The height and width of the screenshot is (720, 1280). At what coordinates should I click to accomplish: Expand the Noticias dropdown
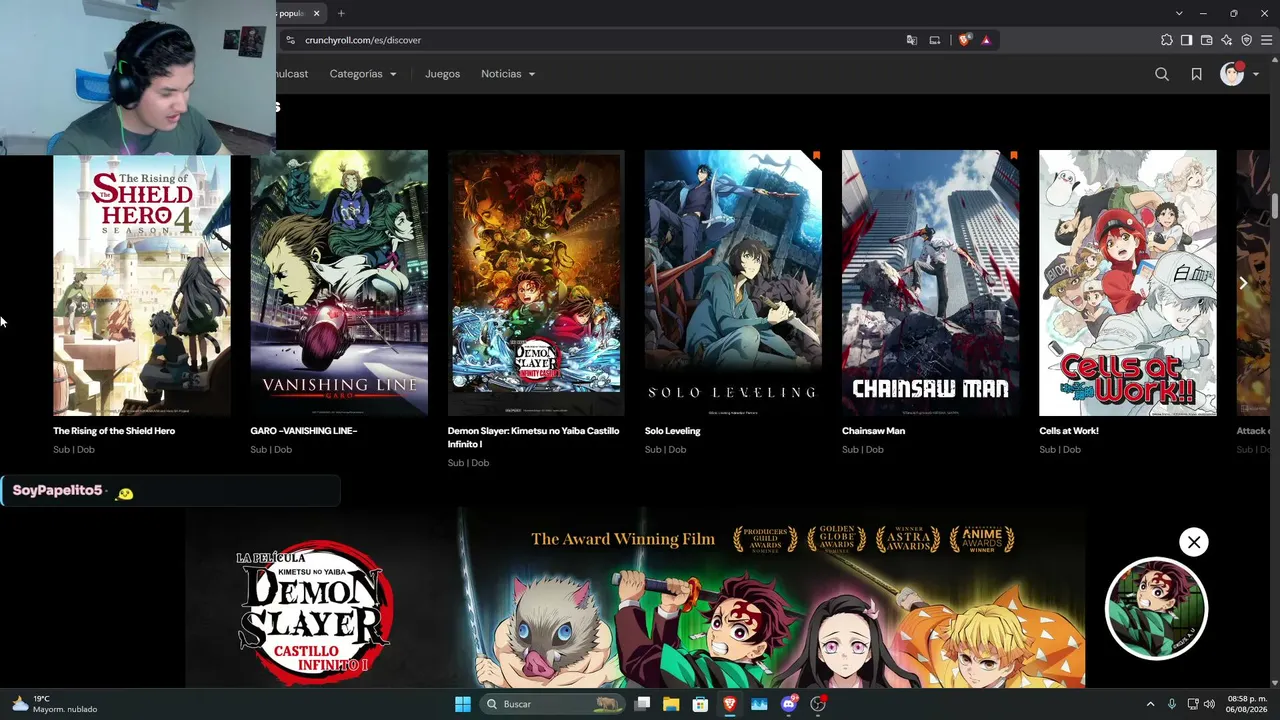point(508,74)
